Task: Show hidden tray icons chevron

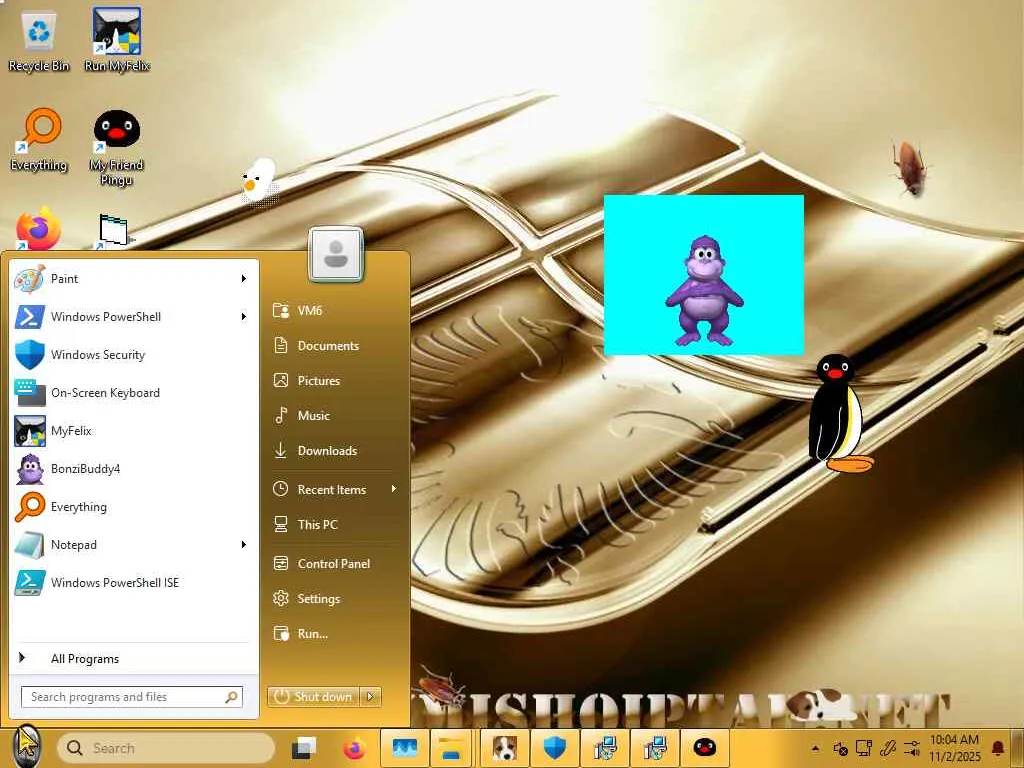Action: 816,748
